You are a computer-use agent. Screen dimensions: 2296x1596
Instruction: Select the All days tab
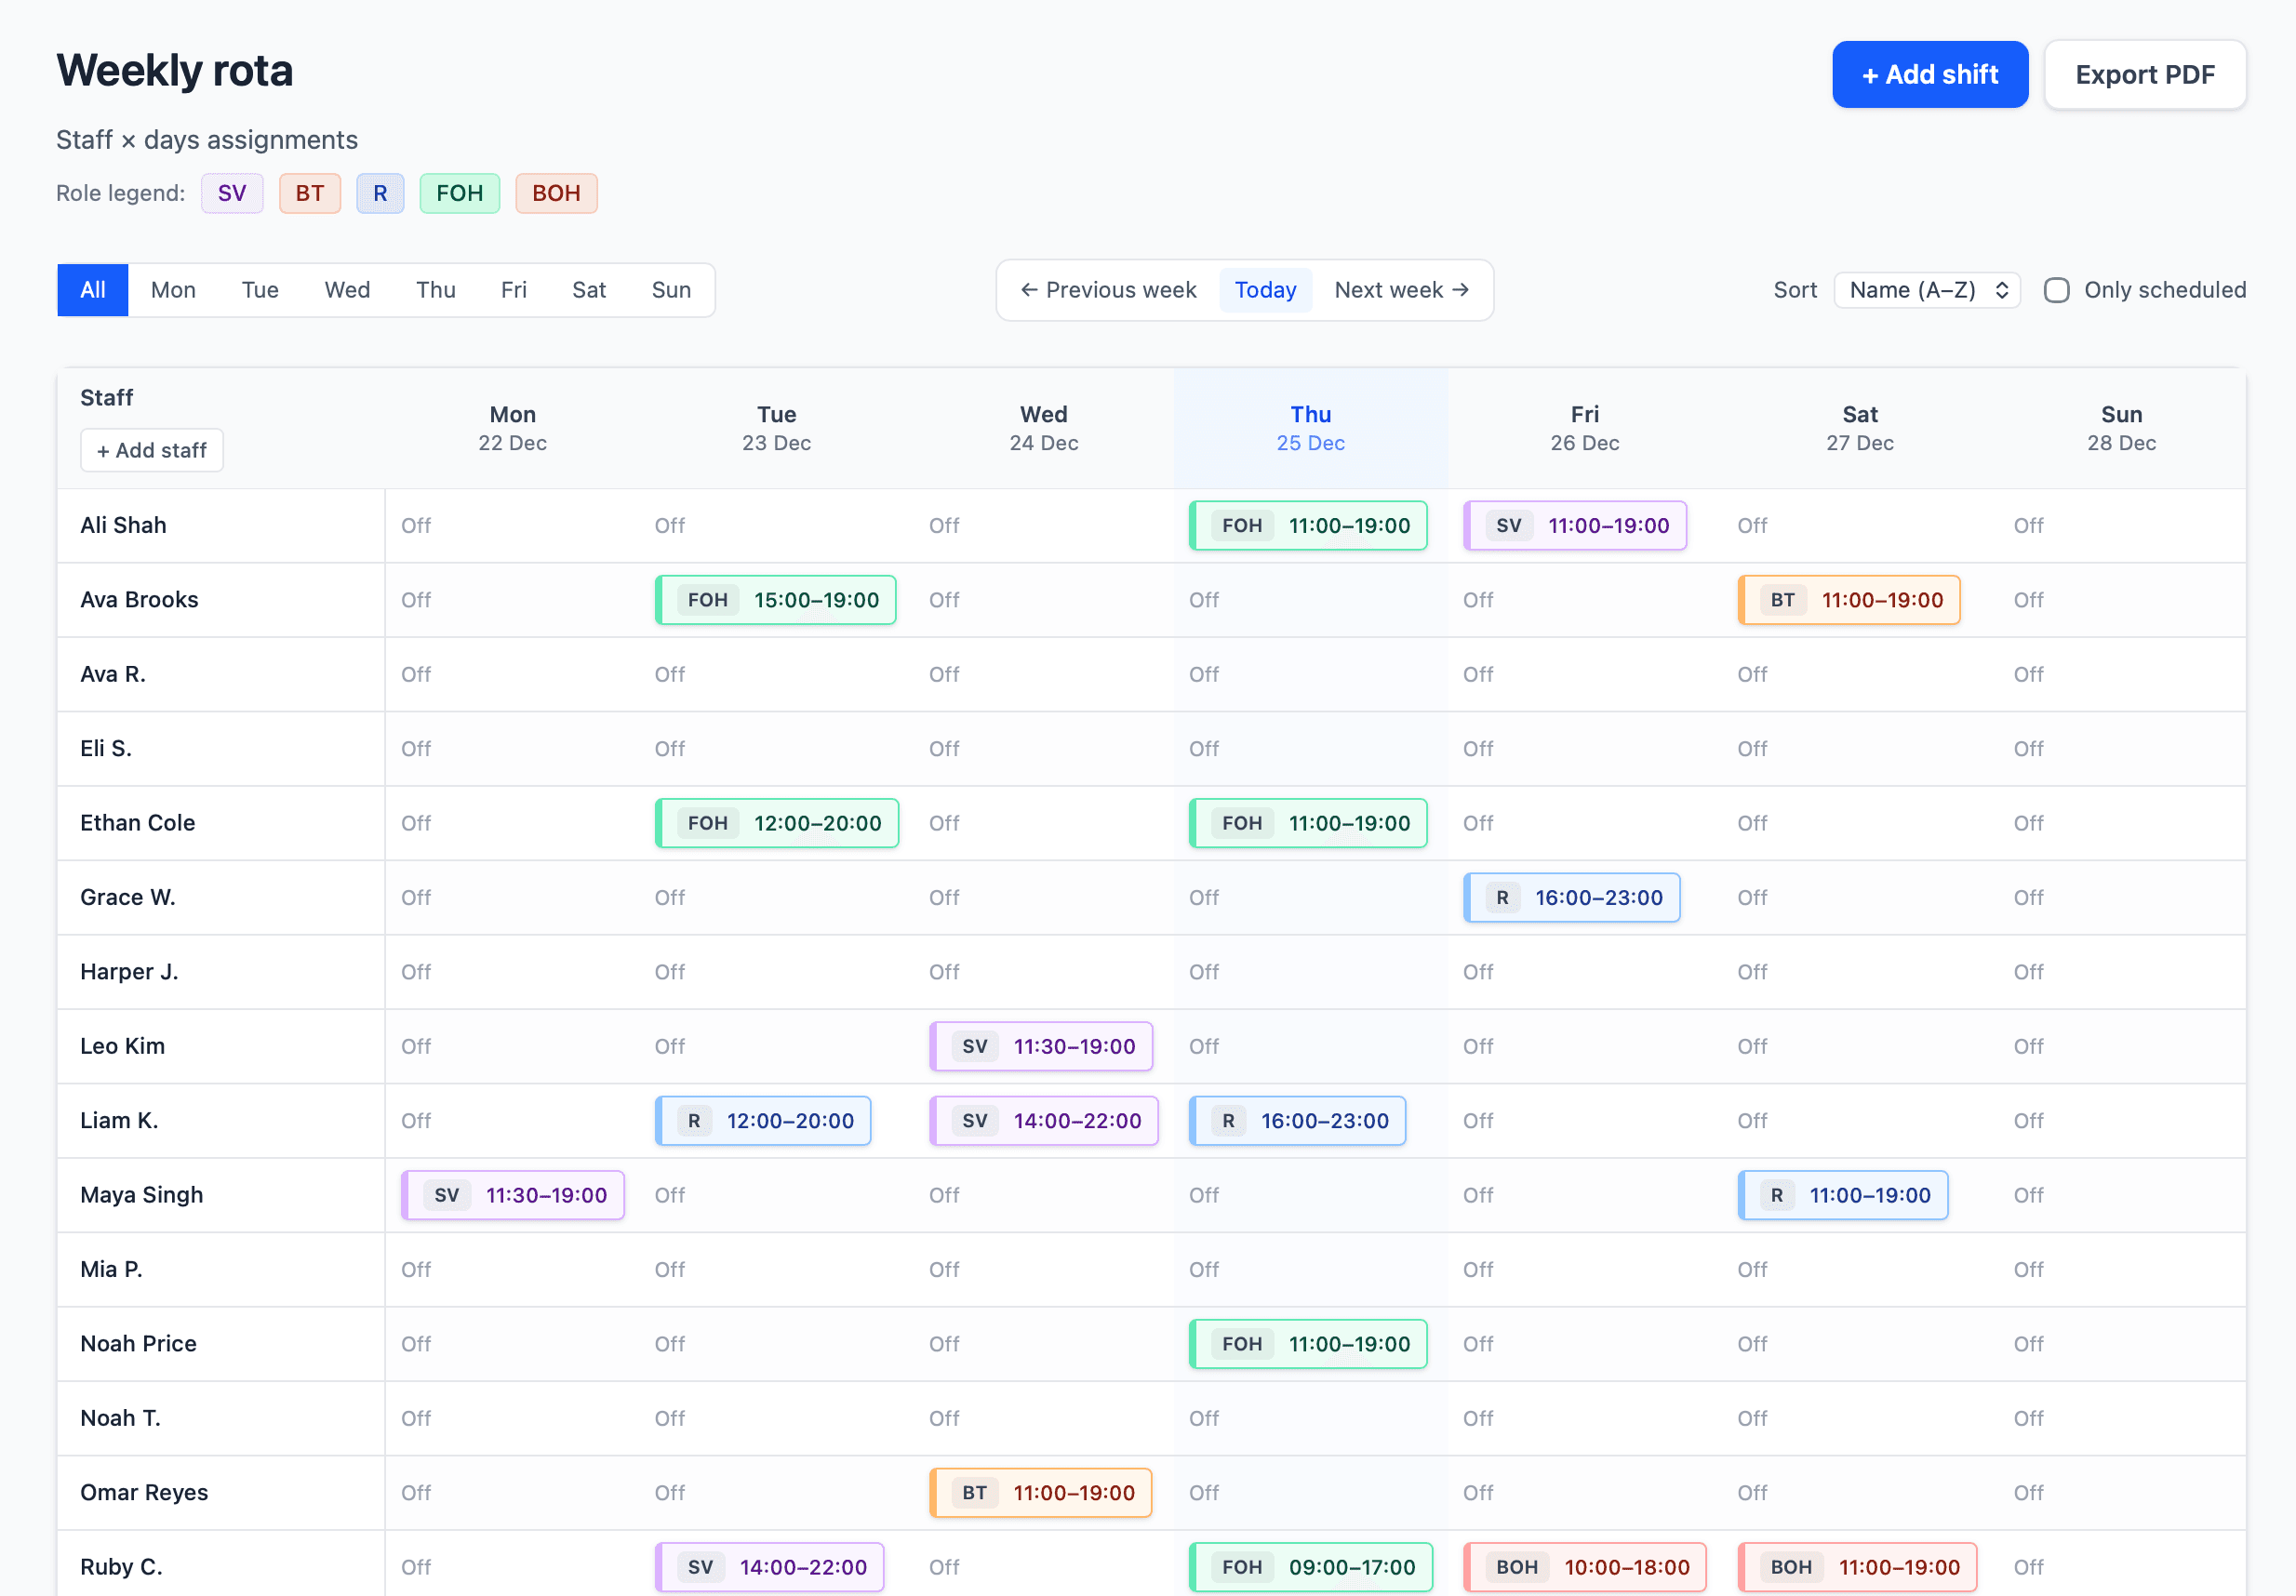pyautogui.click(x=93, y=290)
